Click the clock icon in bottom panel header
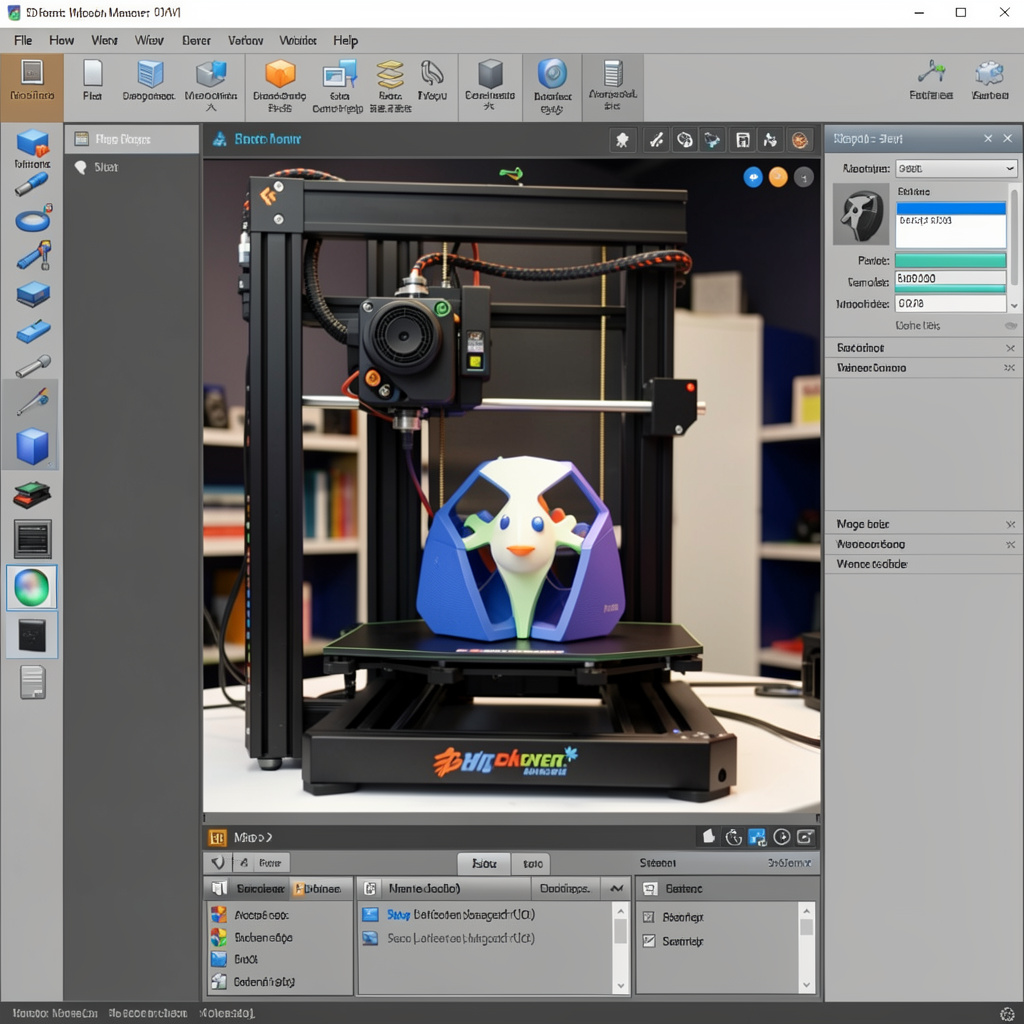1024x1024 pixels. coord(782,837)
